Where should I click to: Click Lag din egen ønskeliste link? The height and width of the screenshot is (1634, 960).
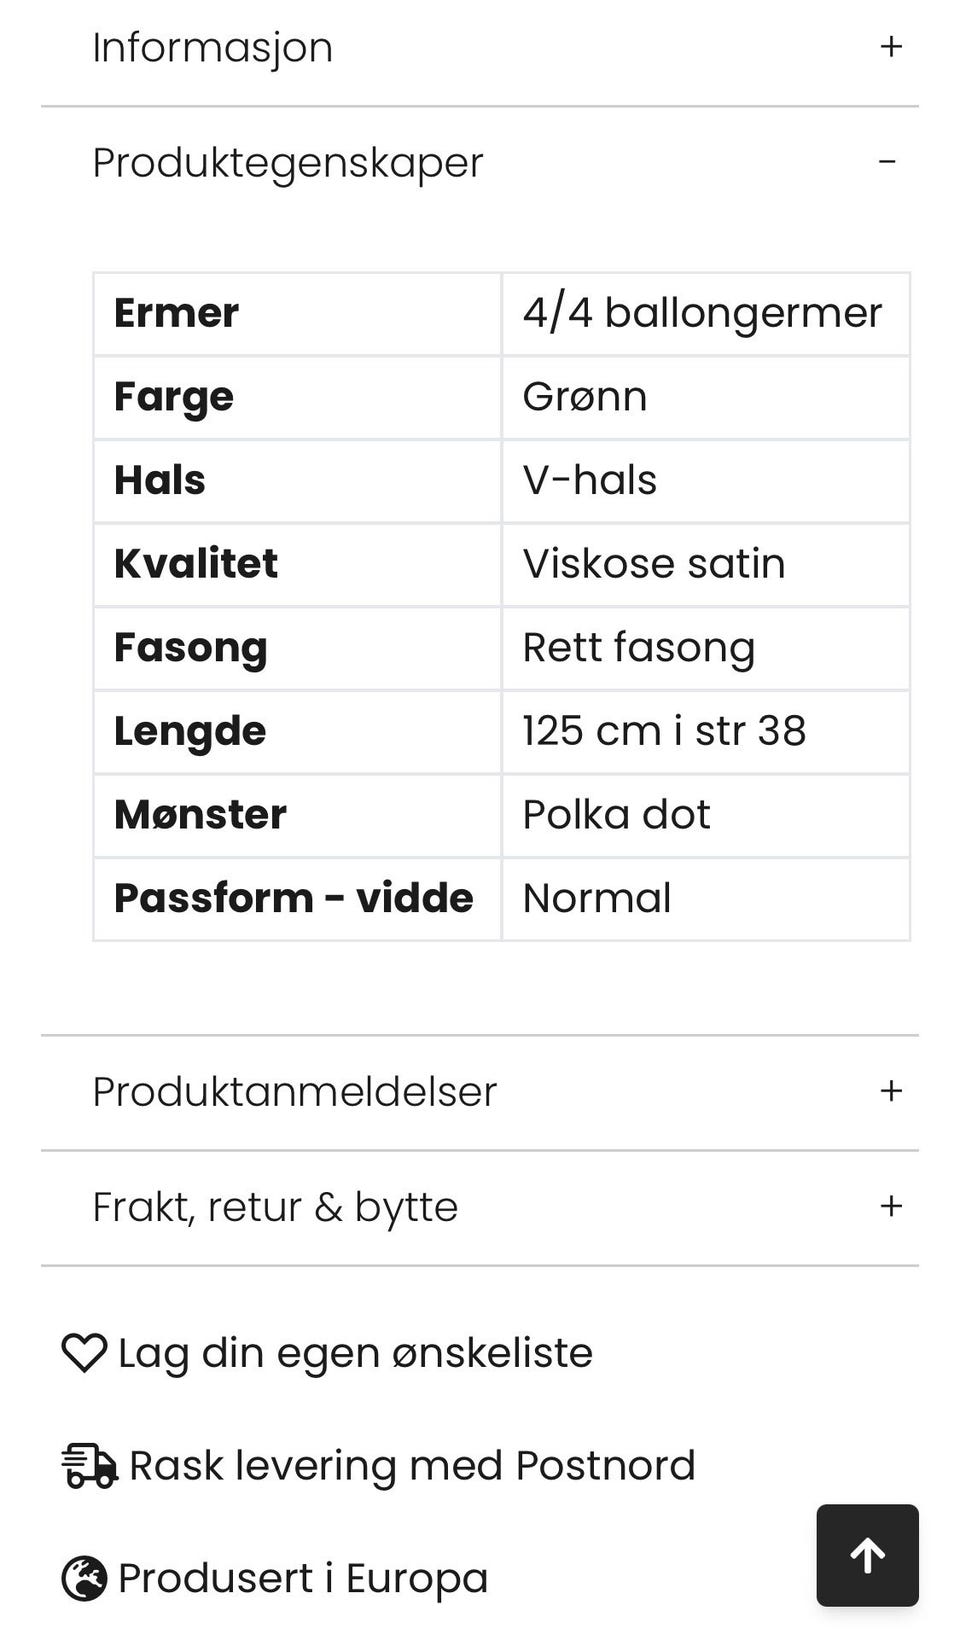(x=355, y=1353)
